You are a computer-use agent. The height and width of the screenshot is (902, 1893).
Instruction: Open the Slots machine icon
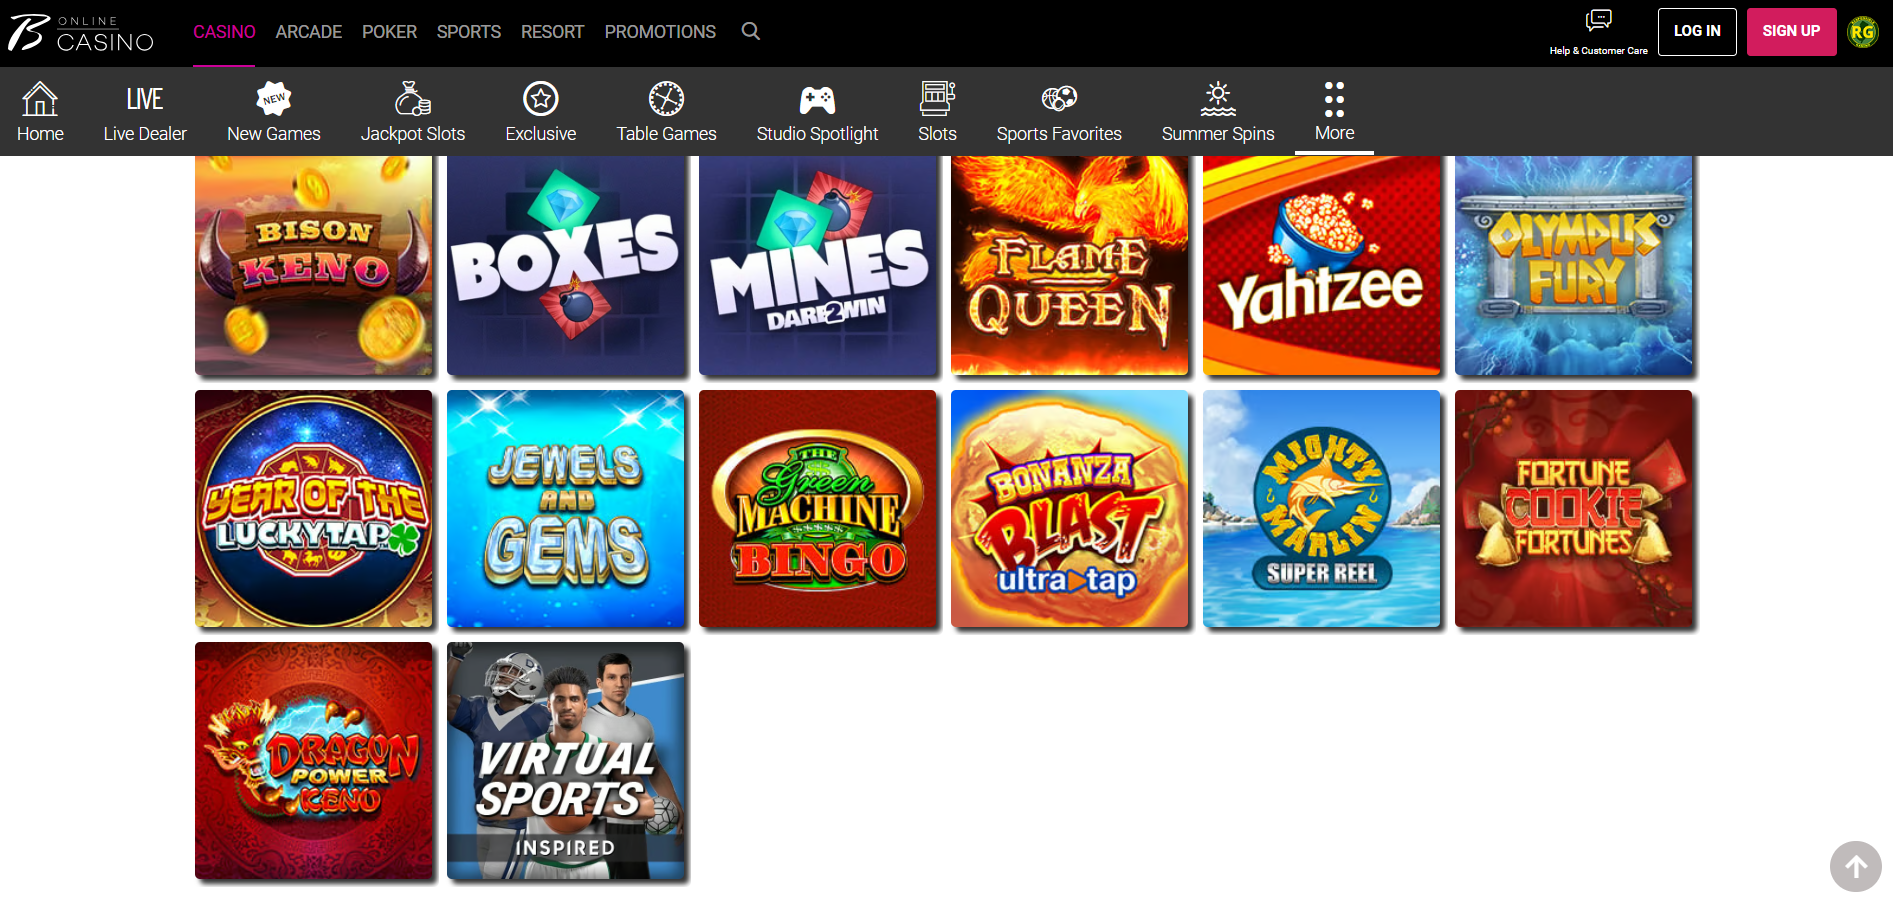pyautogui.click(x=937, y=99)
